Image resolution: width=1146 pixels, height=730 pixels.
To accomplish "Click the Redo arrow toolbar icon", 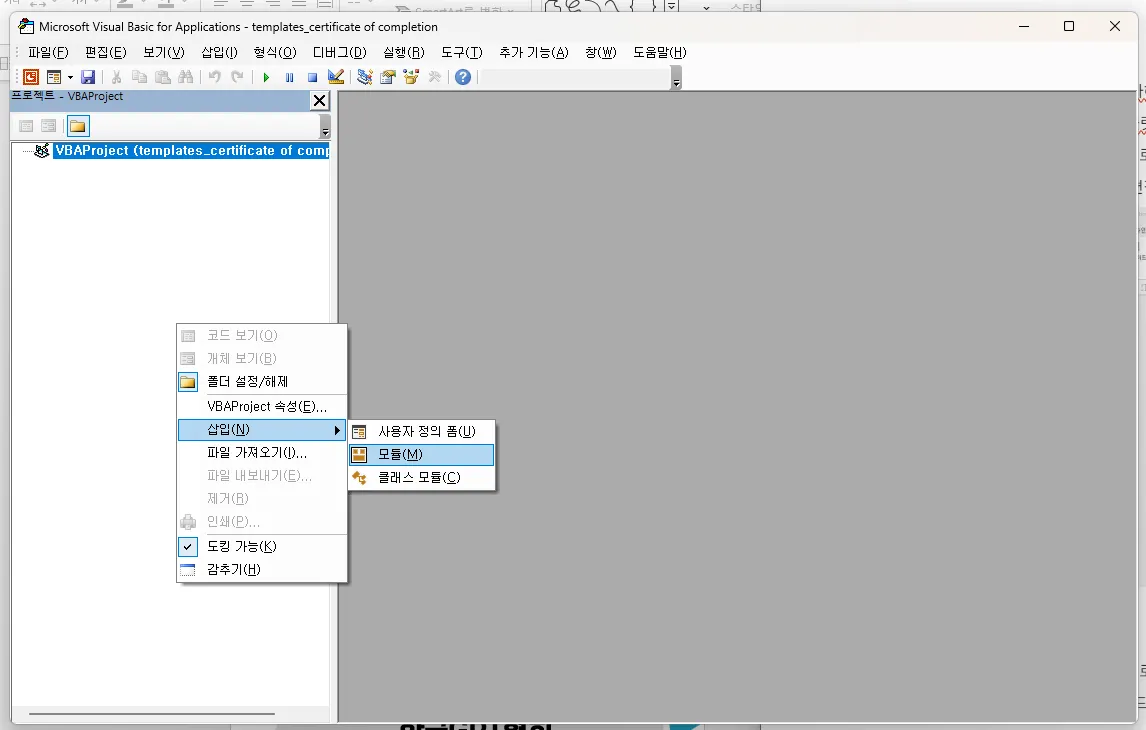I will click(237, 77).
